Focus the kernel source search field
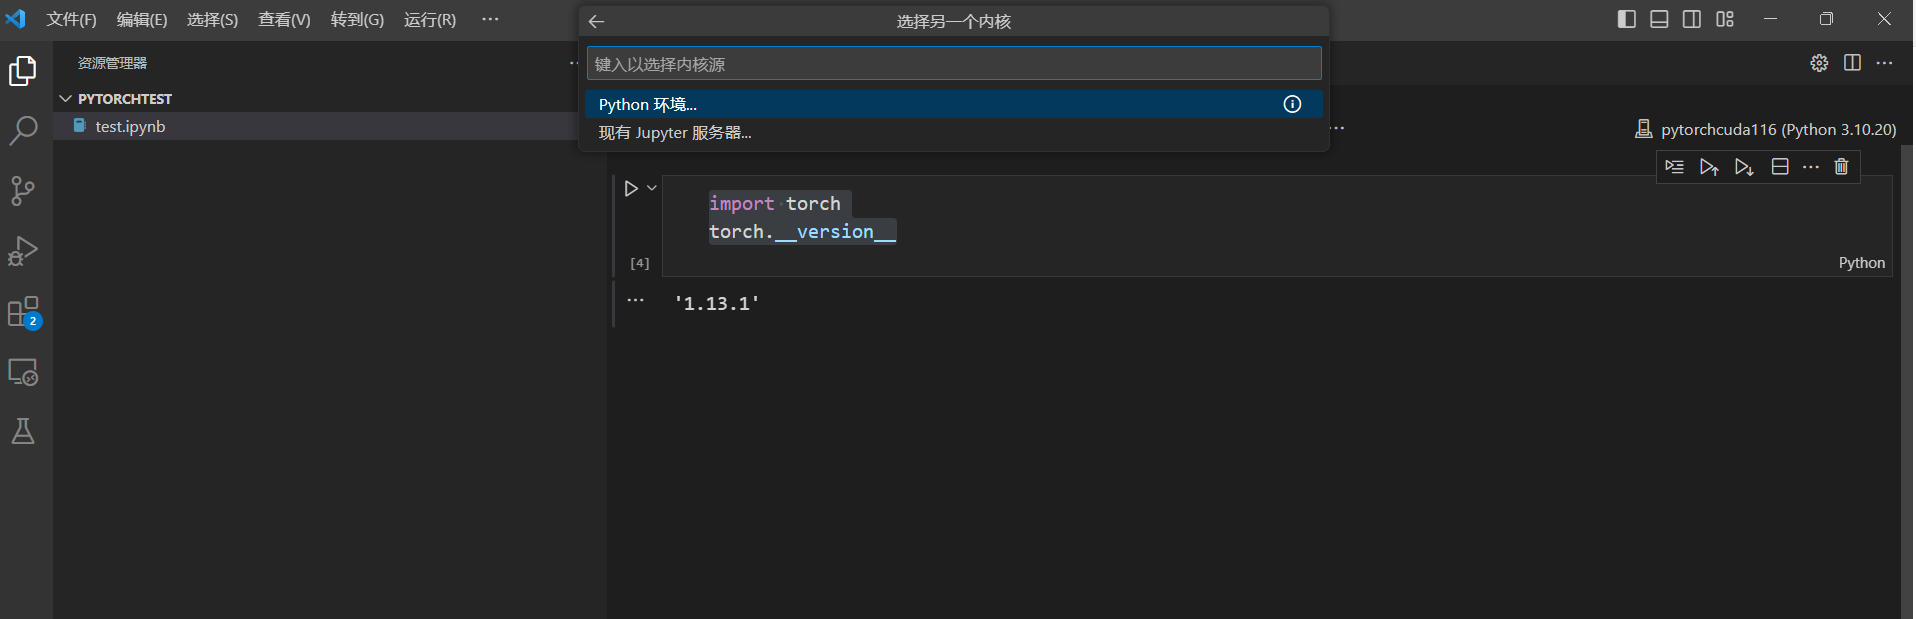 tap(954, 64)
